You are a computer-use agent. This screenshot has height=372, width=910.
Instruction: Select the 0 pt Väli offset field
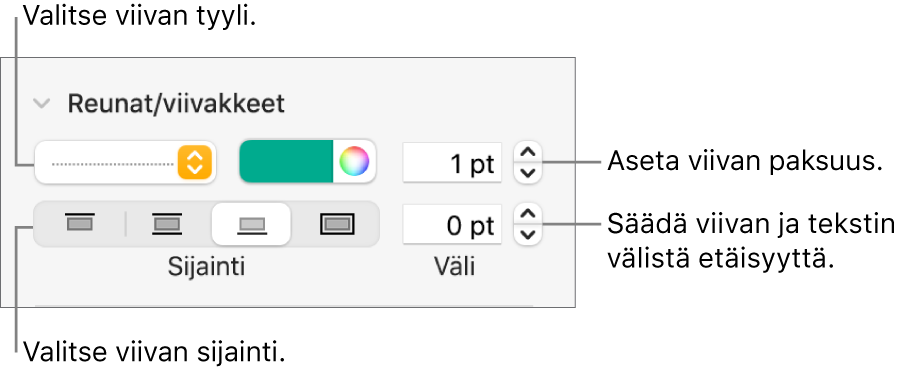pos(453,224)
